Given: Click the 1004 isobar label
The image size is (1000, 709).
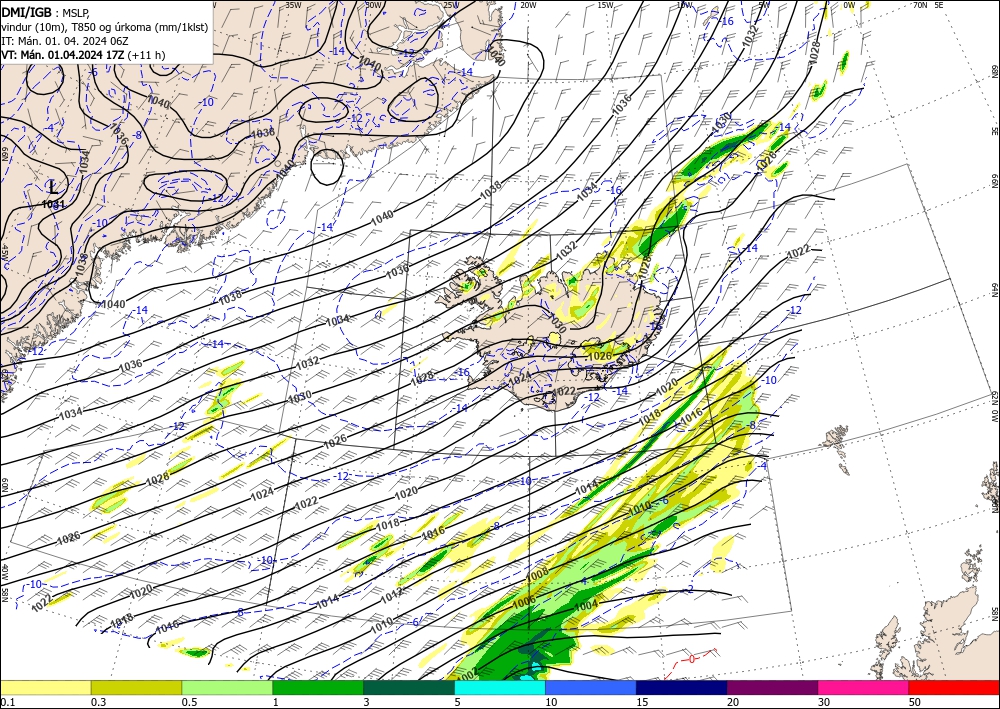Looking at the screenshot, I should click(x=585, y=604).
